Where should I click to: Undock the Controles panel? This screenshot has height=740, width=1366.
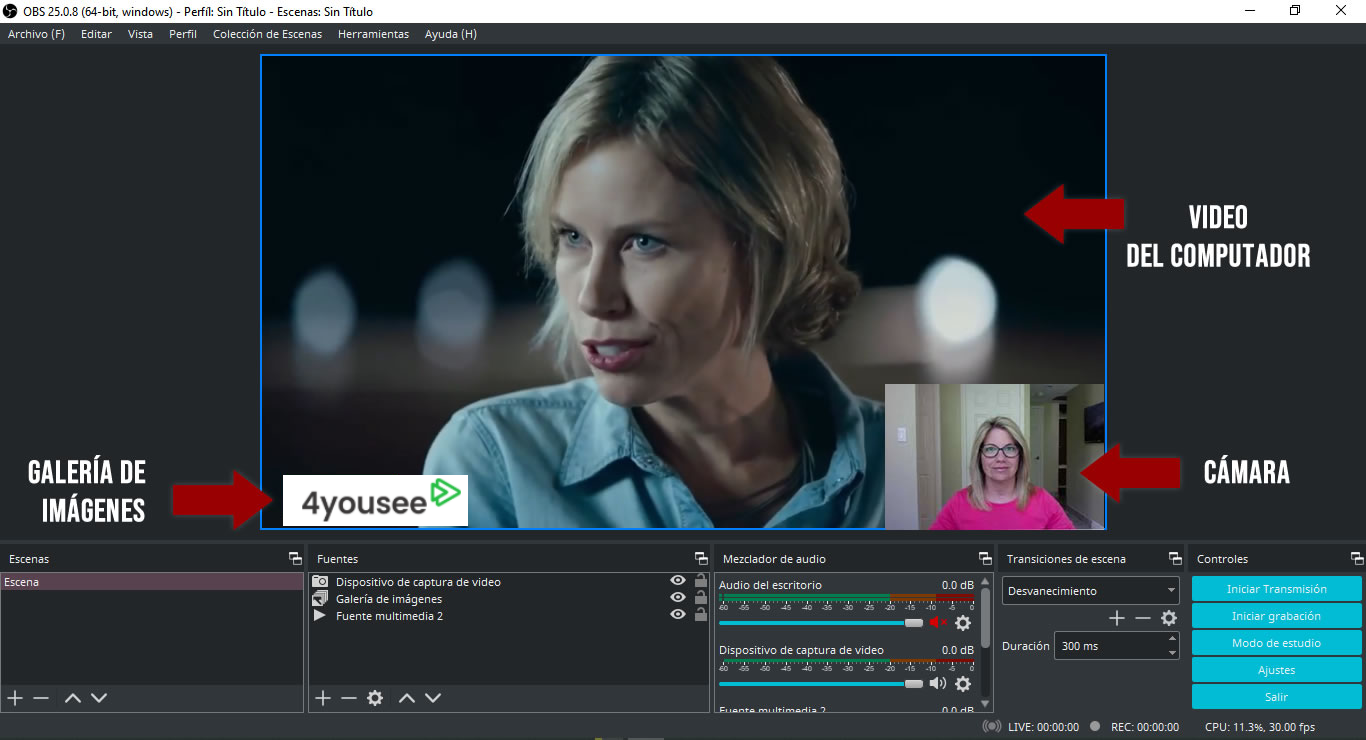pos(1357,559)
